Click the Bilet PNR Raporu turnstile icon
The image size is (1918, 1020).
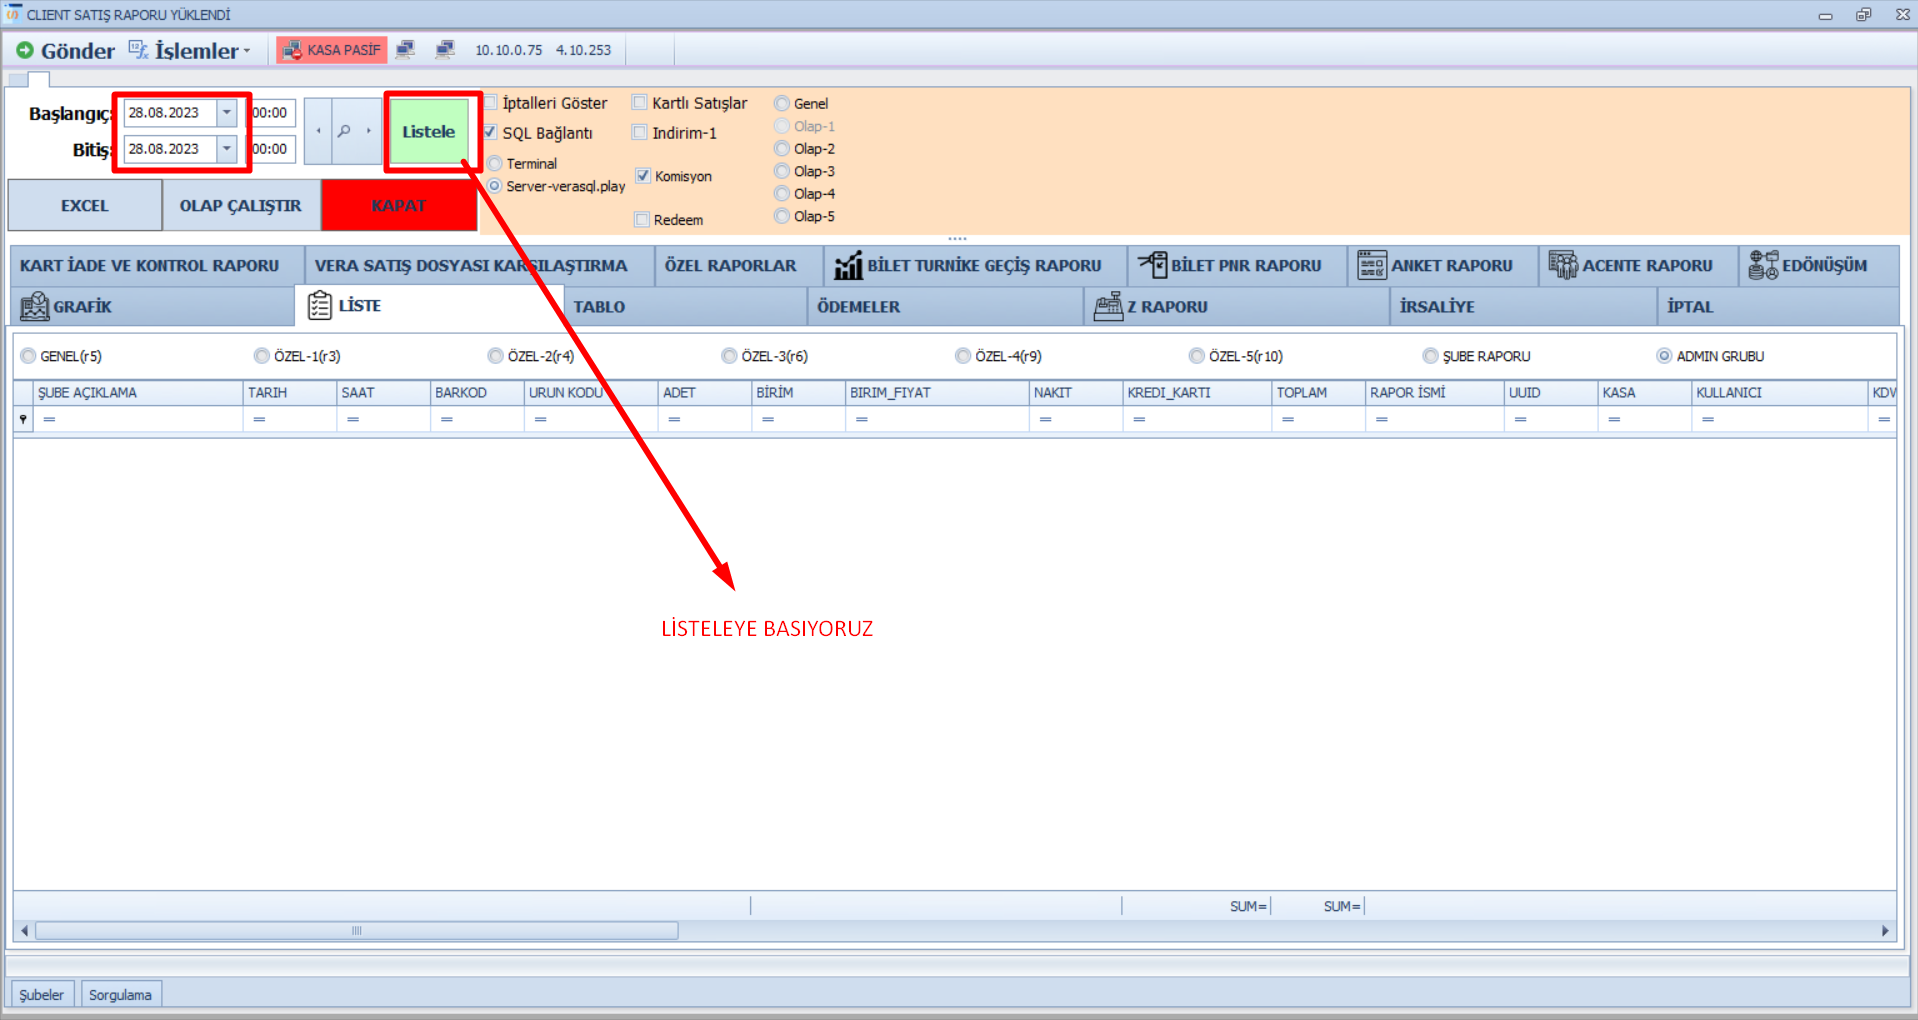point(1153,265)
